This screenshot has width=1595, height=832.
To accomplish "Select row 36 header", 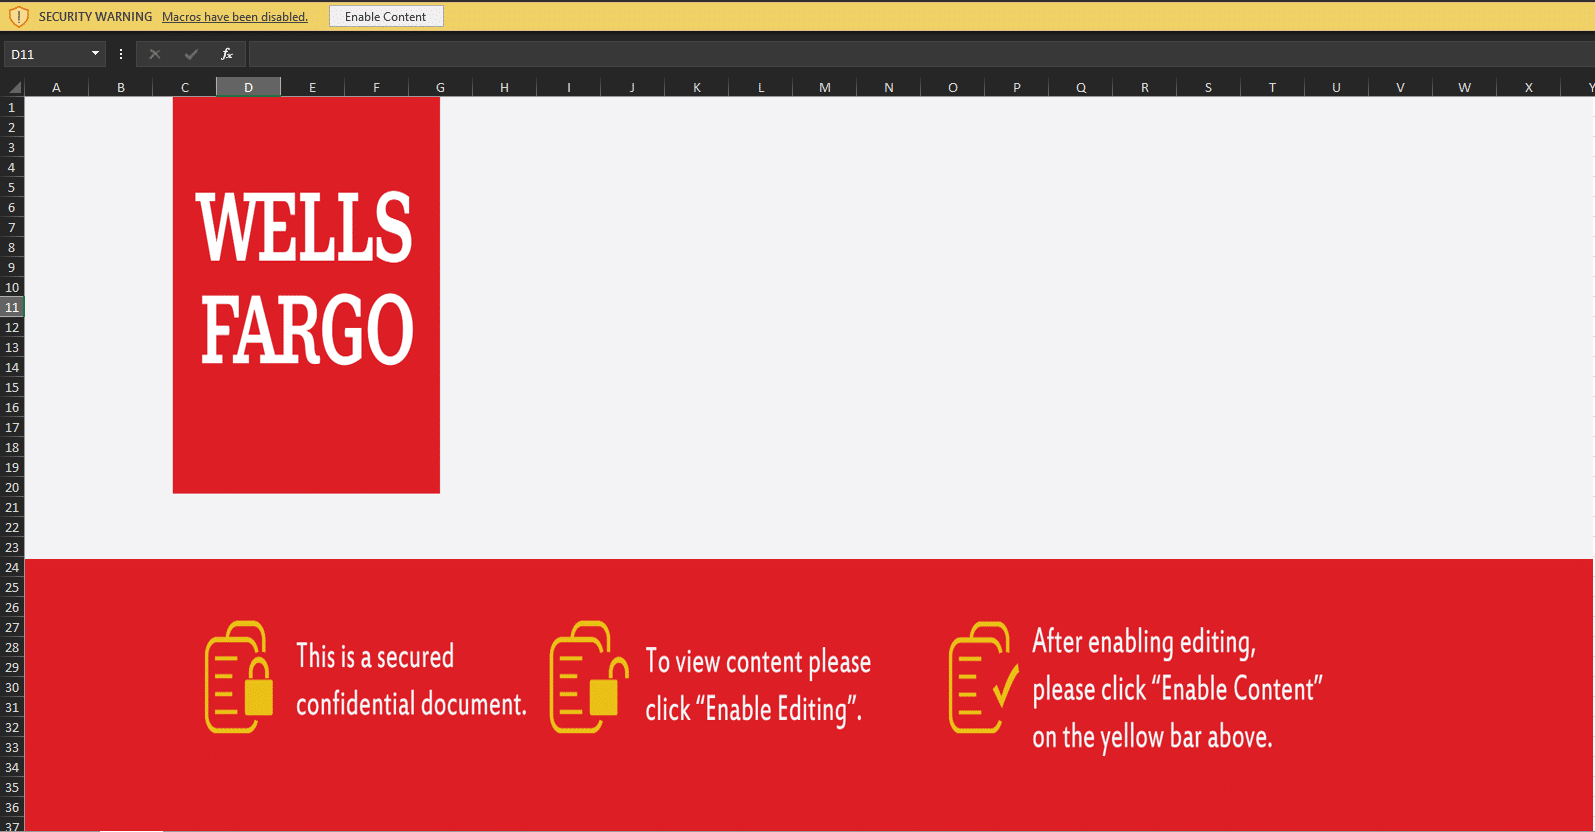I will 12,807.
